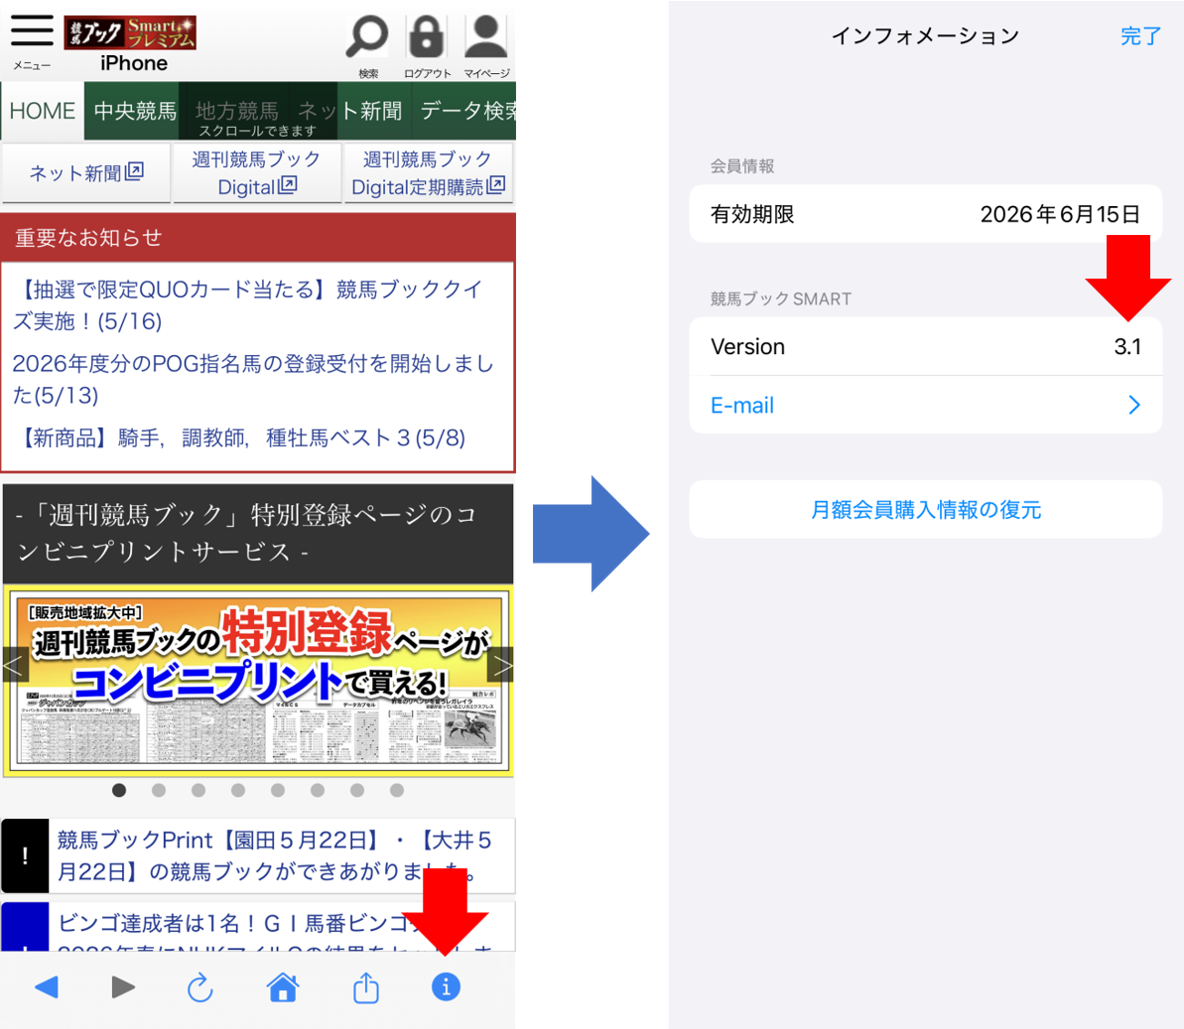This screenshot has height=1029, width=1184.
Task: Expand the E-mail row chevron
Action: [1134, 405]
